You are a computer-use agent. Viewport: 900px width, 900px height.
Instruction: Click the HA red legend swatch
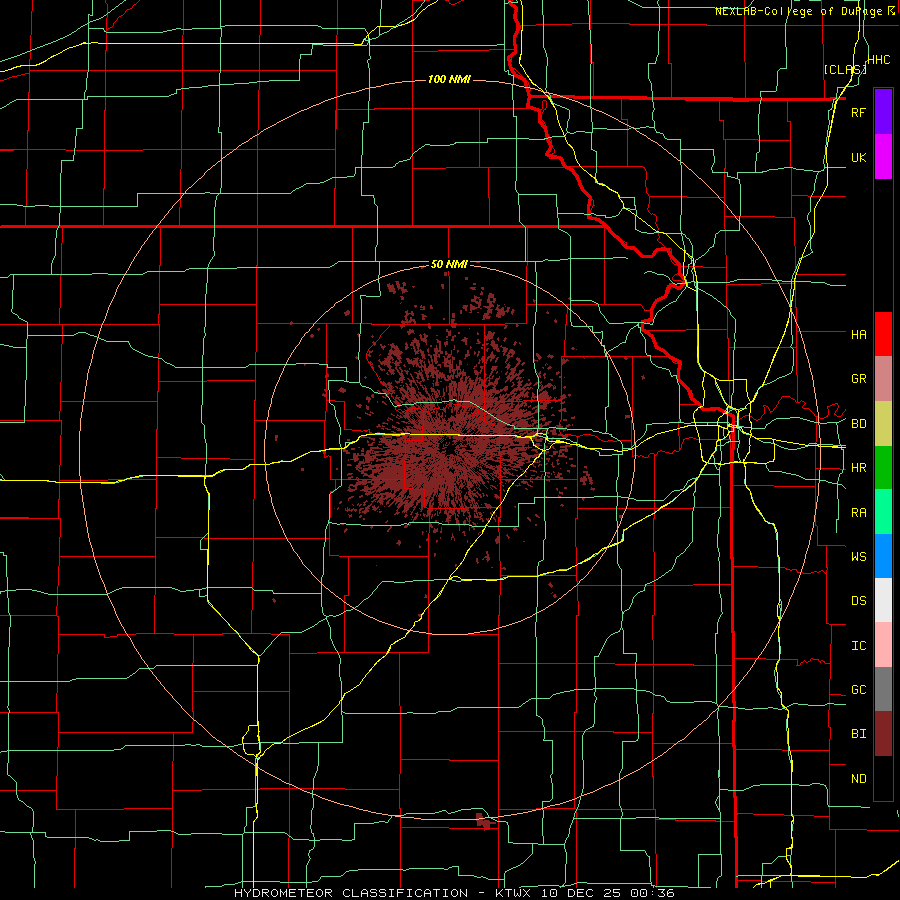(883, 334)
